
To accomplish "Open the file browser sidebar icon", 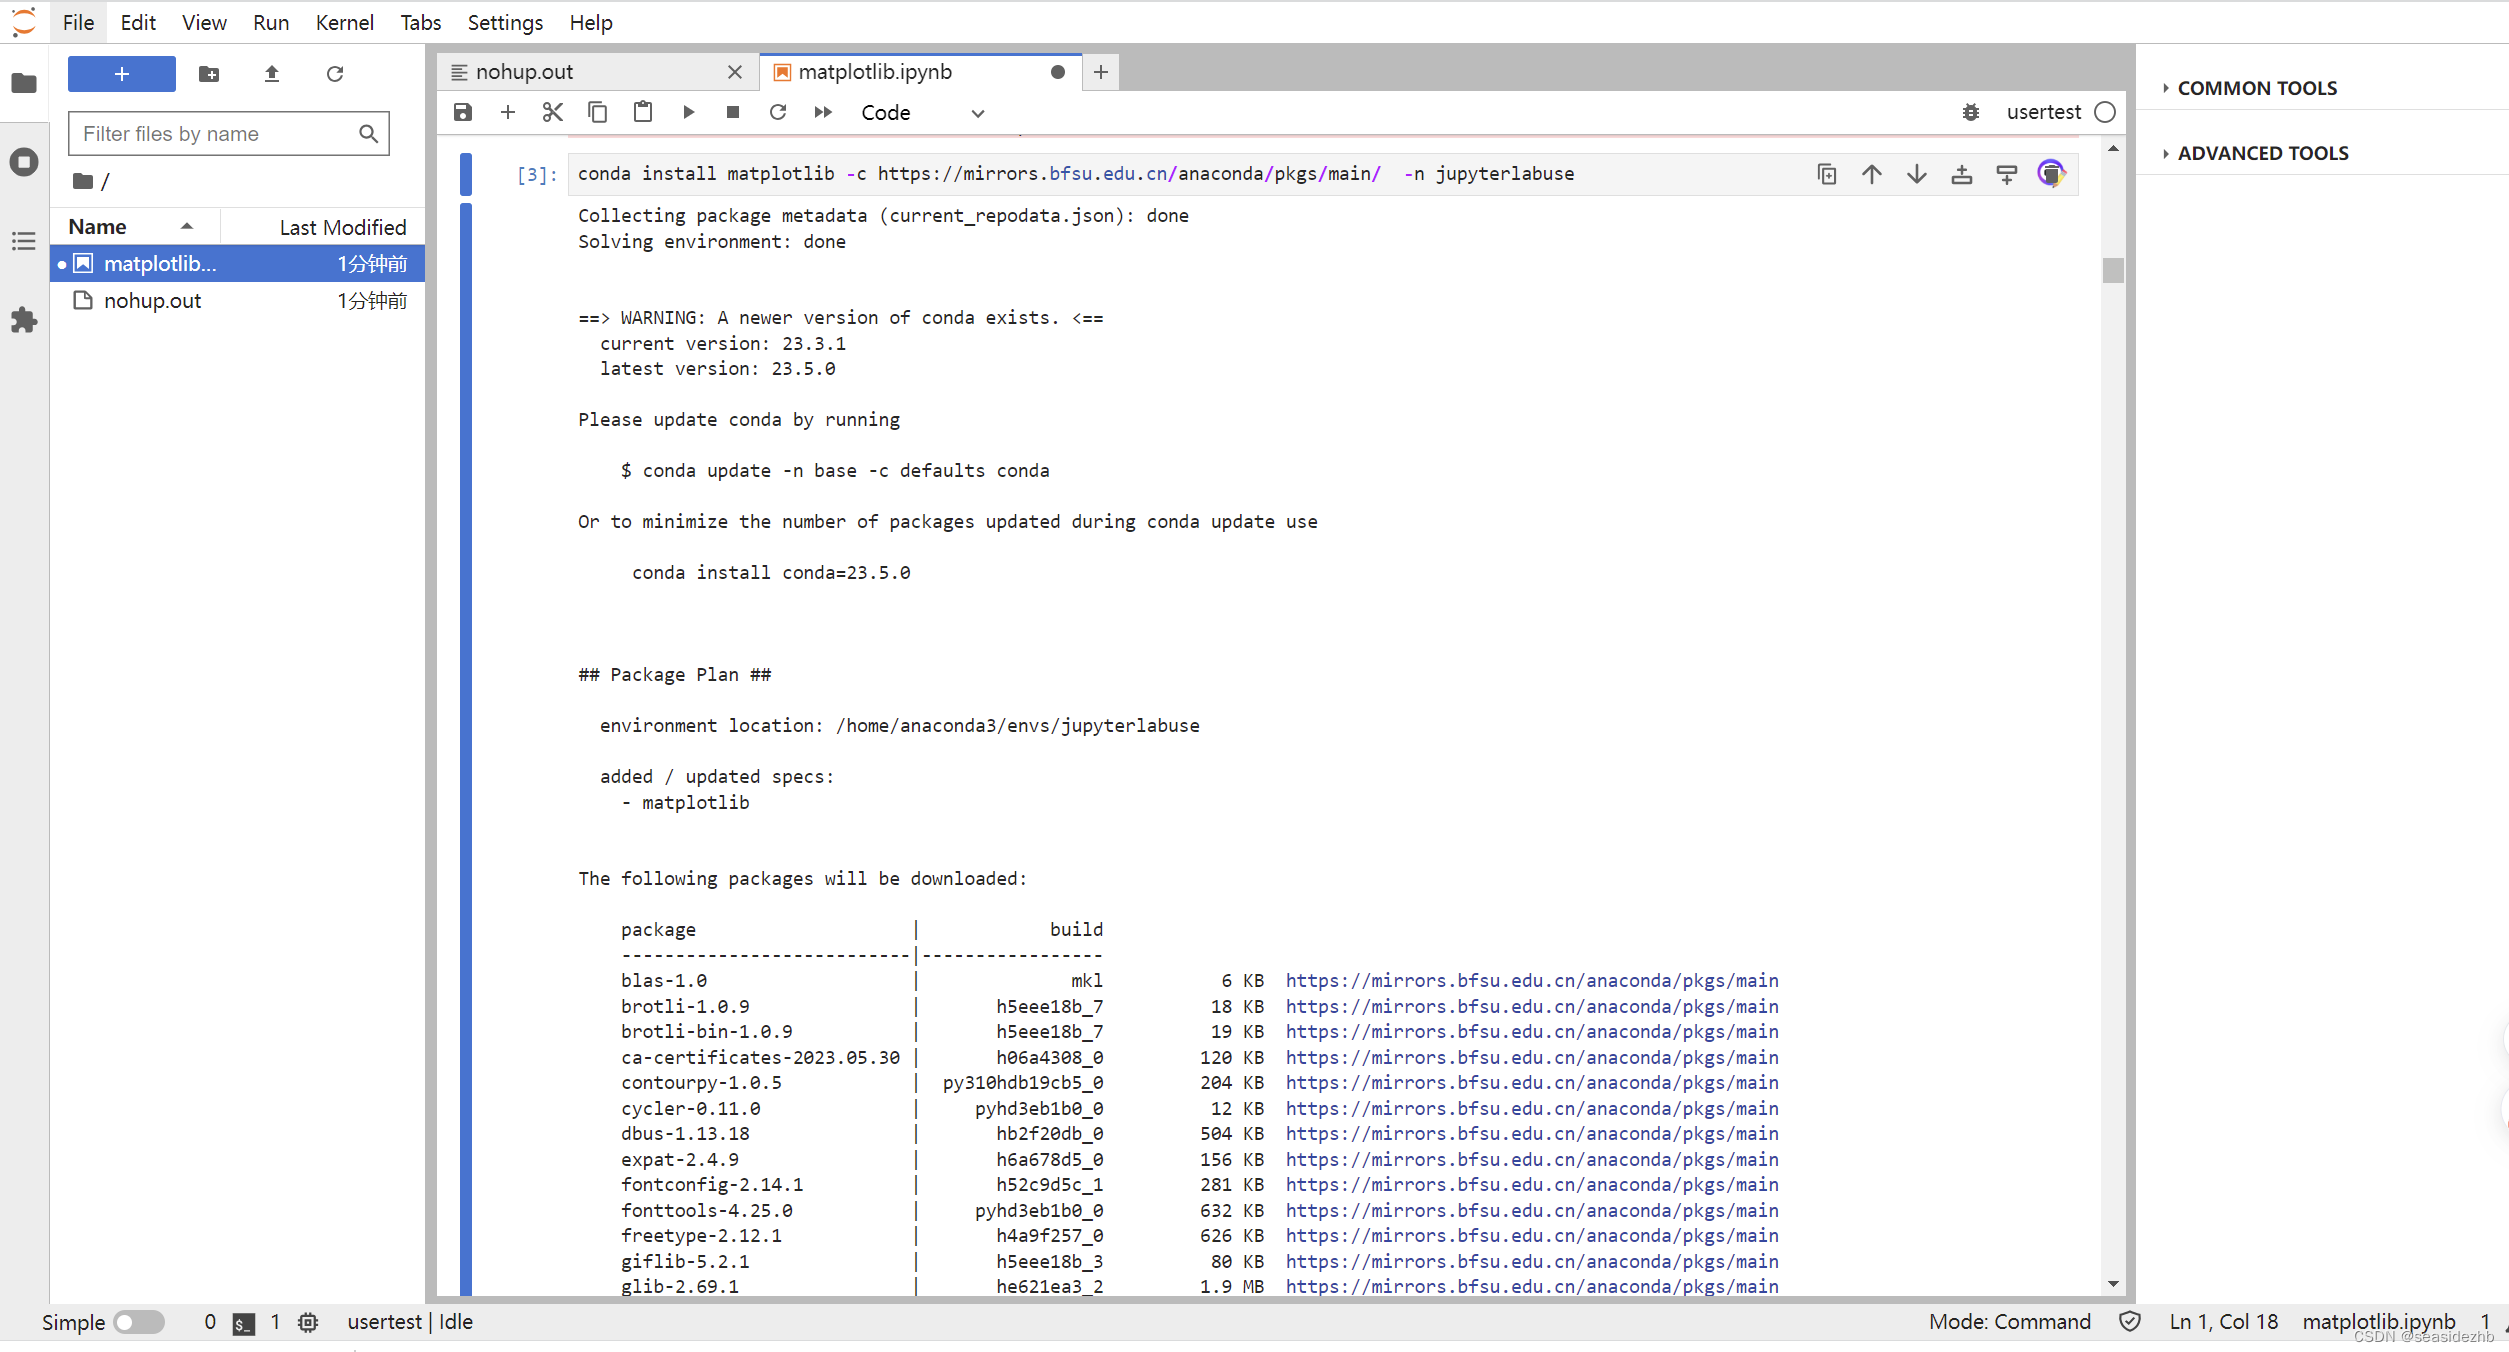I will pos(24,83).
